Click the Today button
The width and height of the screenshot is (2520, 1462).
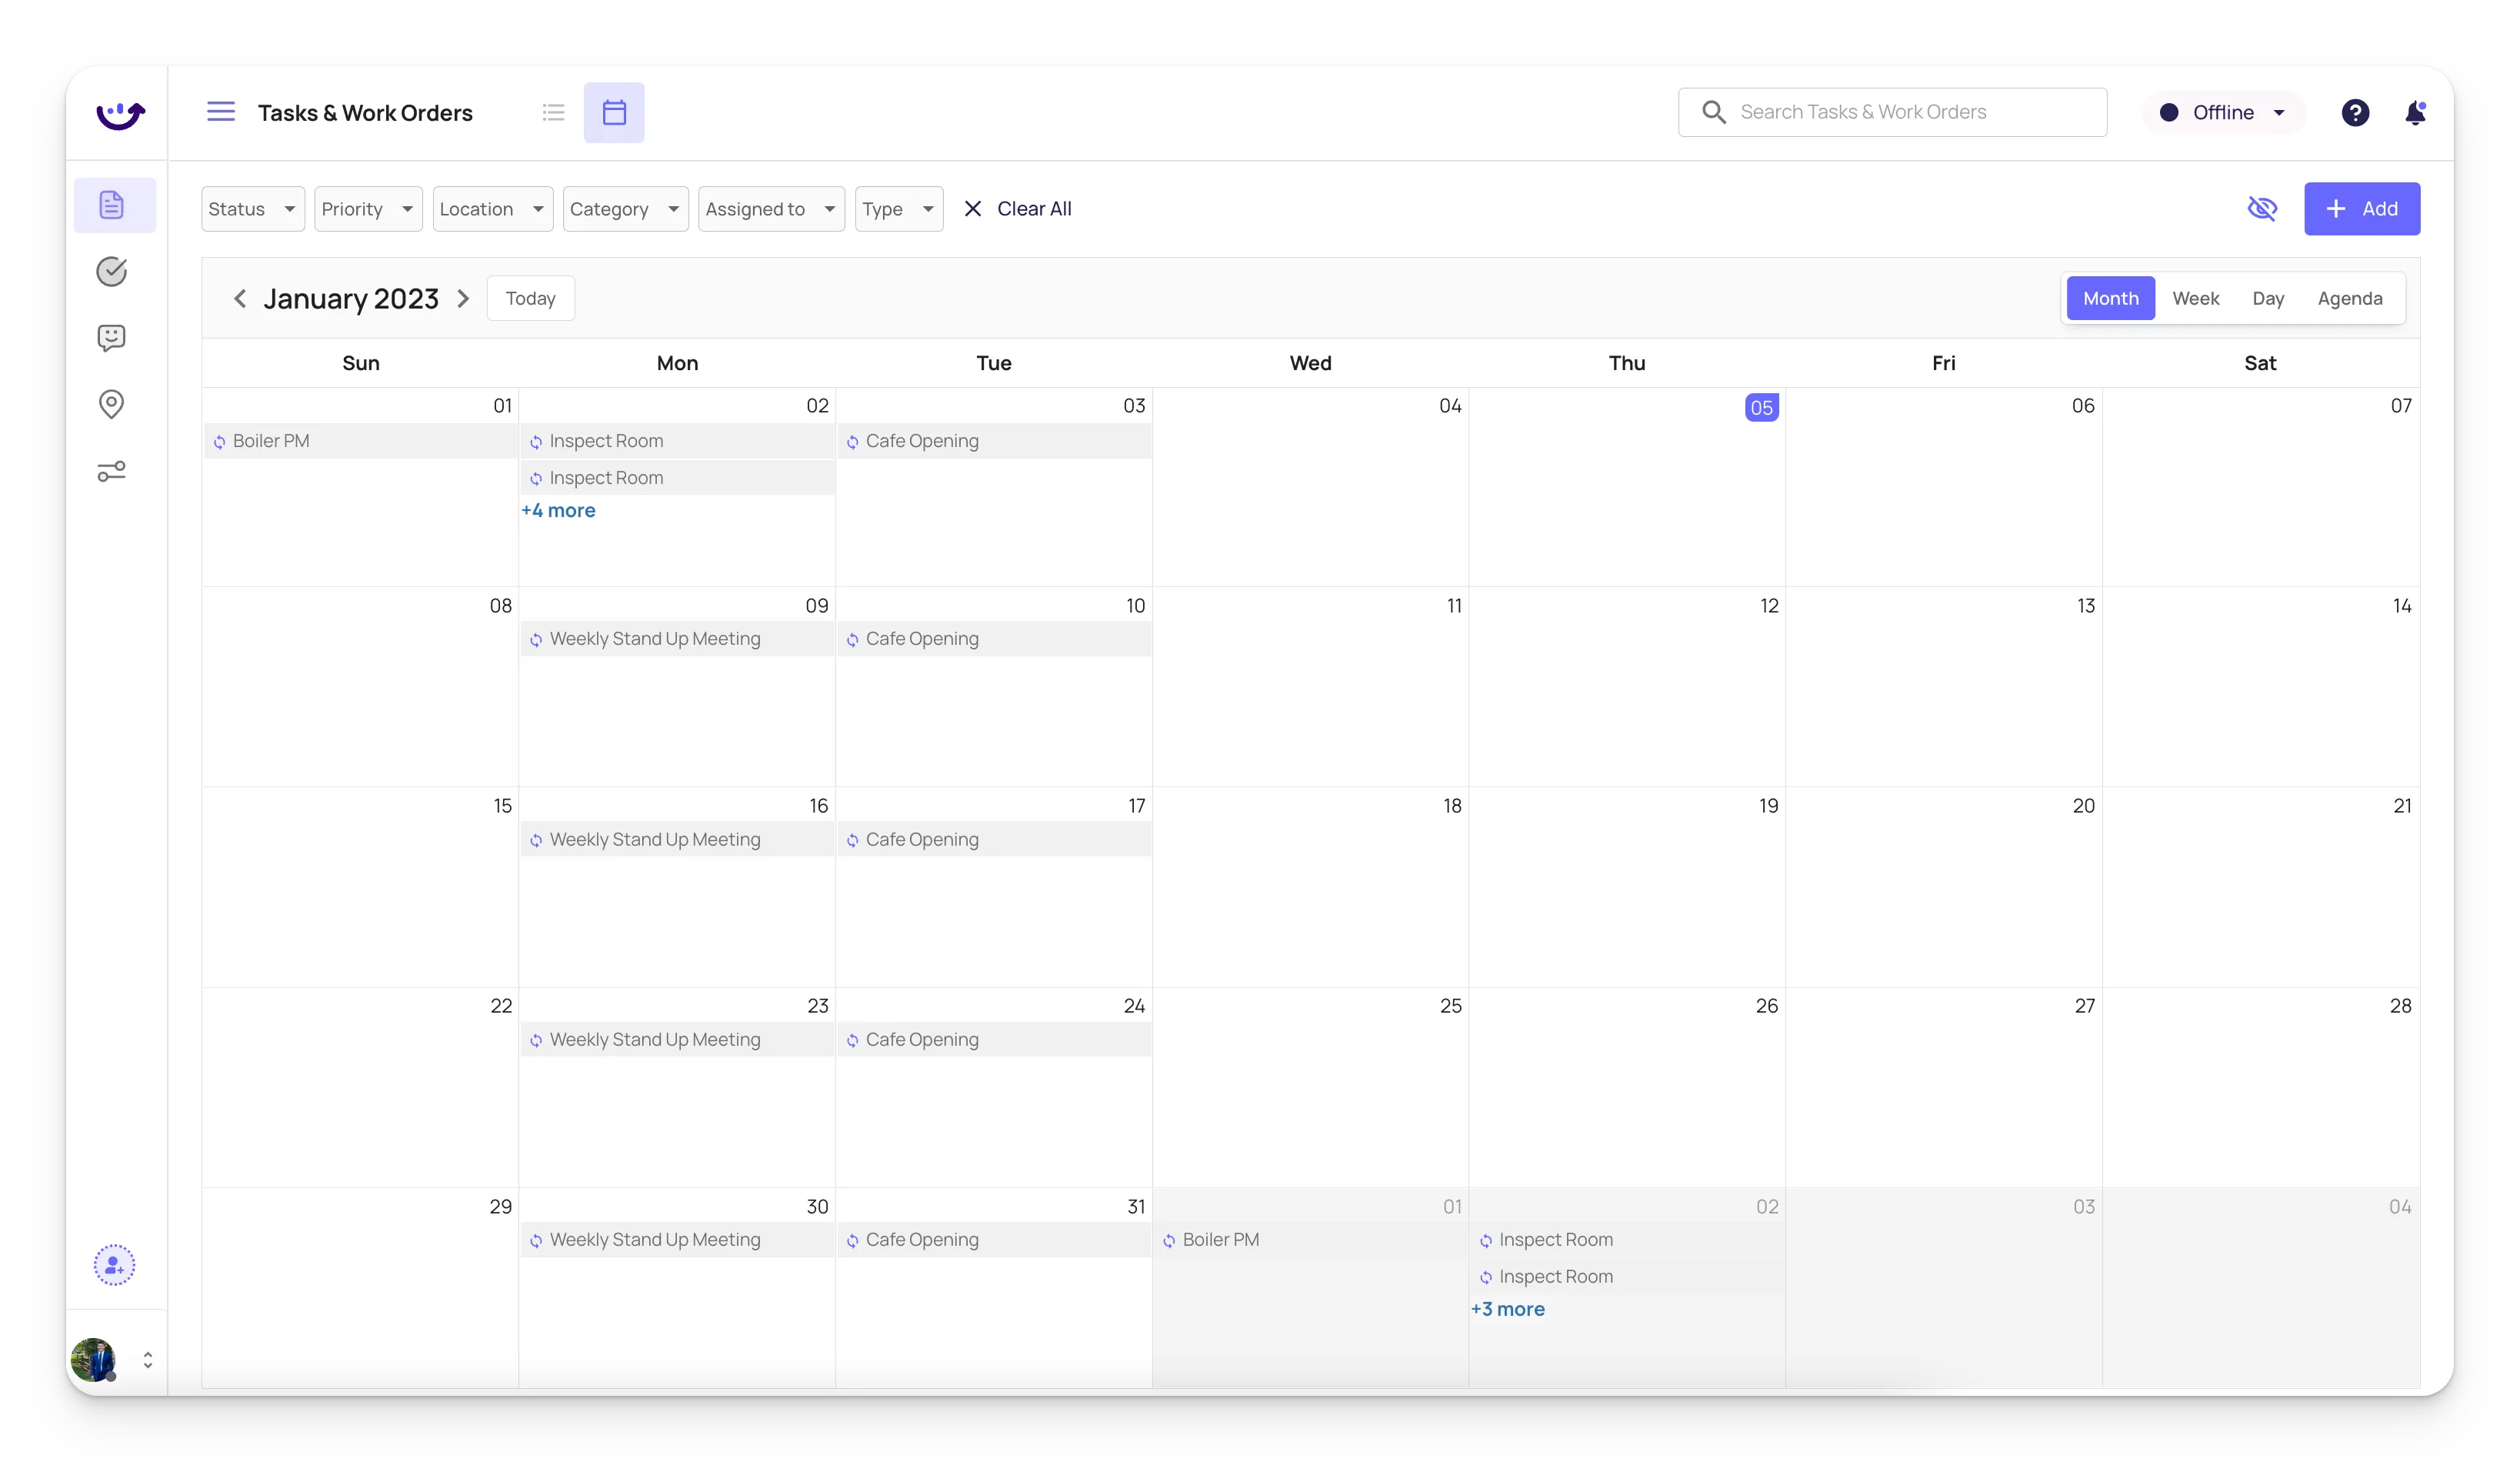pyautogui.click(x=530, y=298)
